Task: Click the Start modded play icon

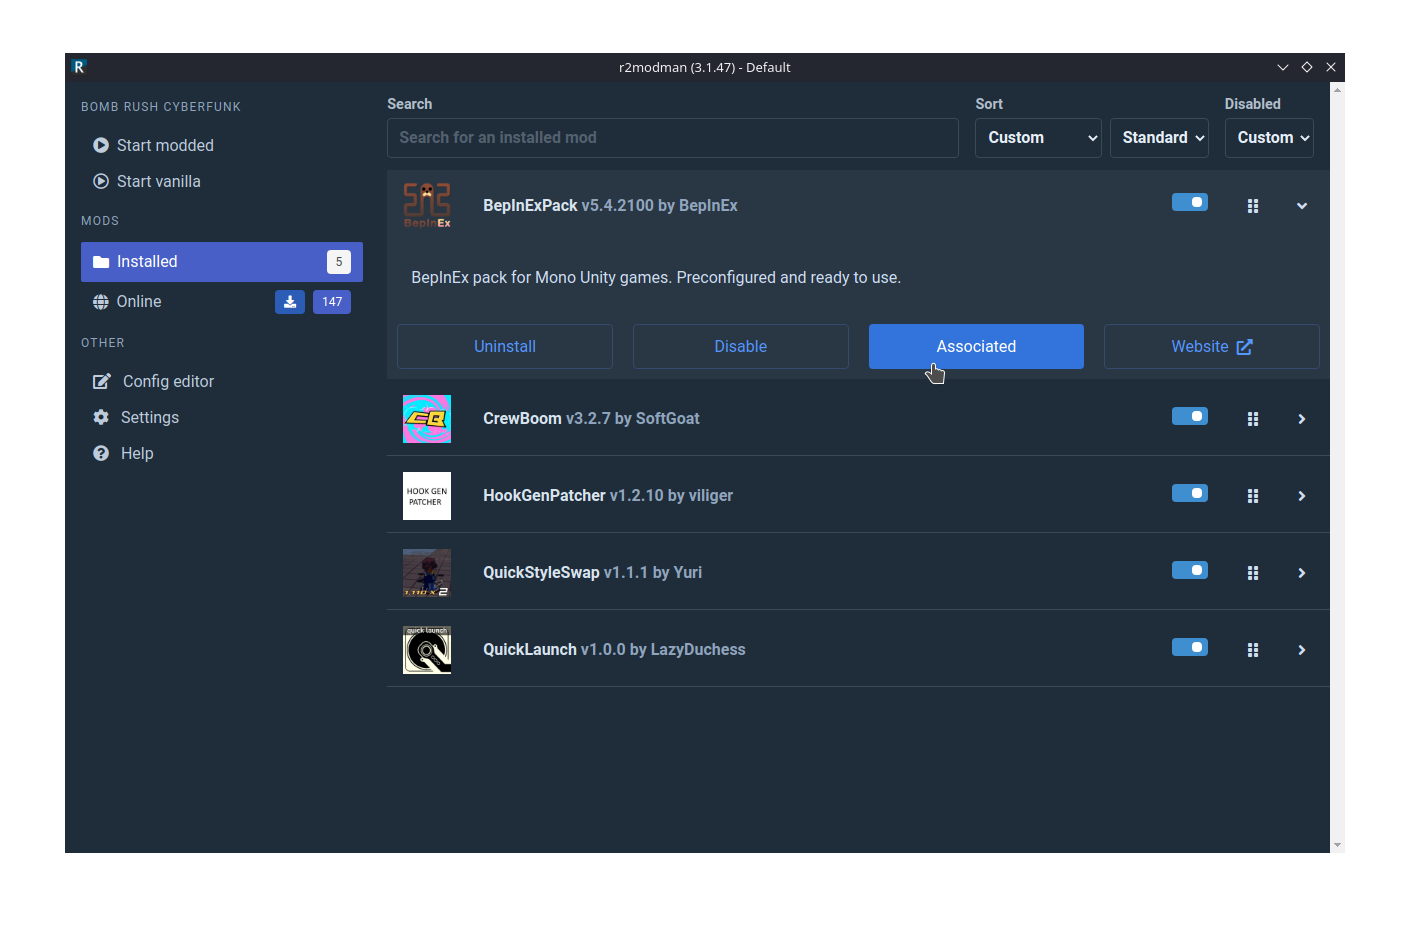Action: point(101,145)
